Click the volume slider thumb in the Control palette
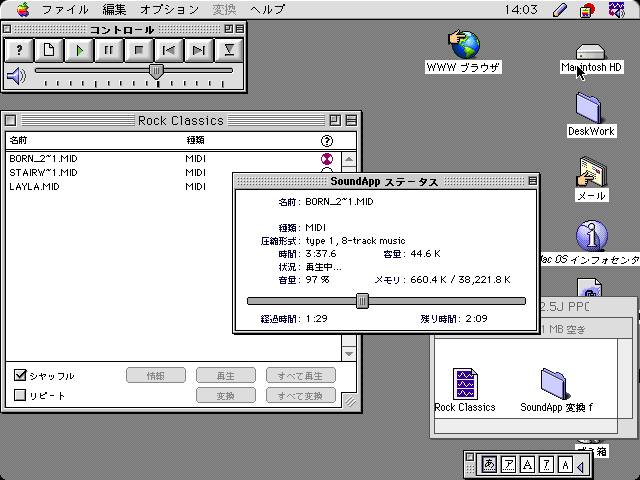The width and height of the screenshot is (640, 480). 156,71
